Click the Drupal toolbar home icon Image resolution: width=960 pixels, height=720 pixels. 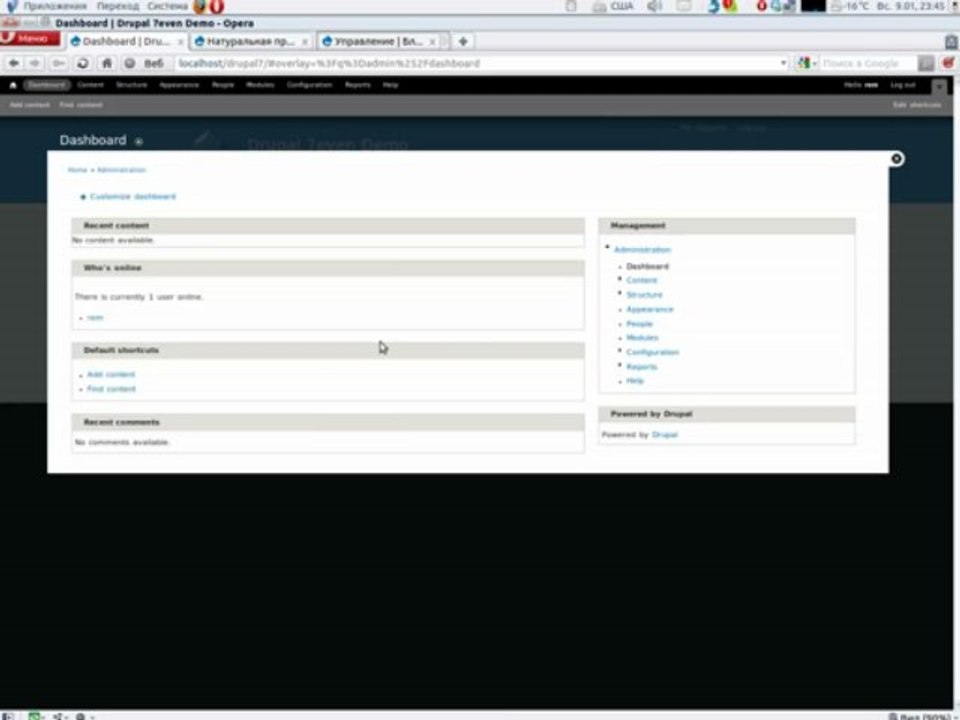[x=13, y=85]
